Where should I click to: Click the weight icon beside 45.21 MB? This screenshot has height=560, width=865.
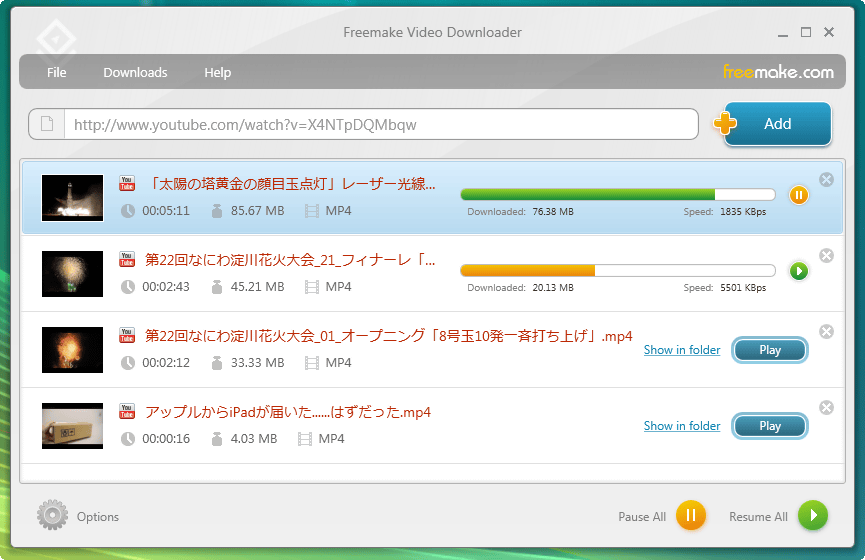tap(217, 287)
